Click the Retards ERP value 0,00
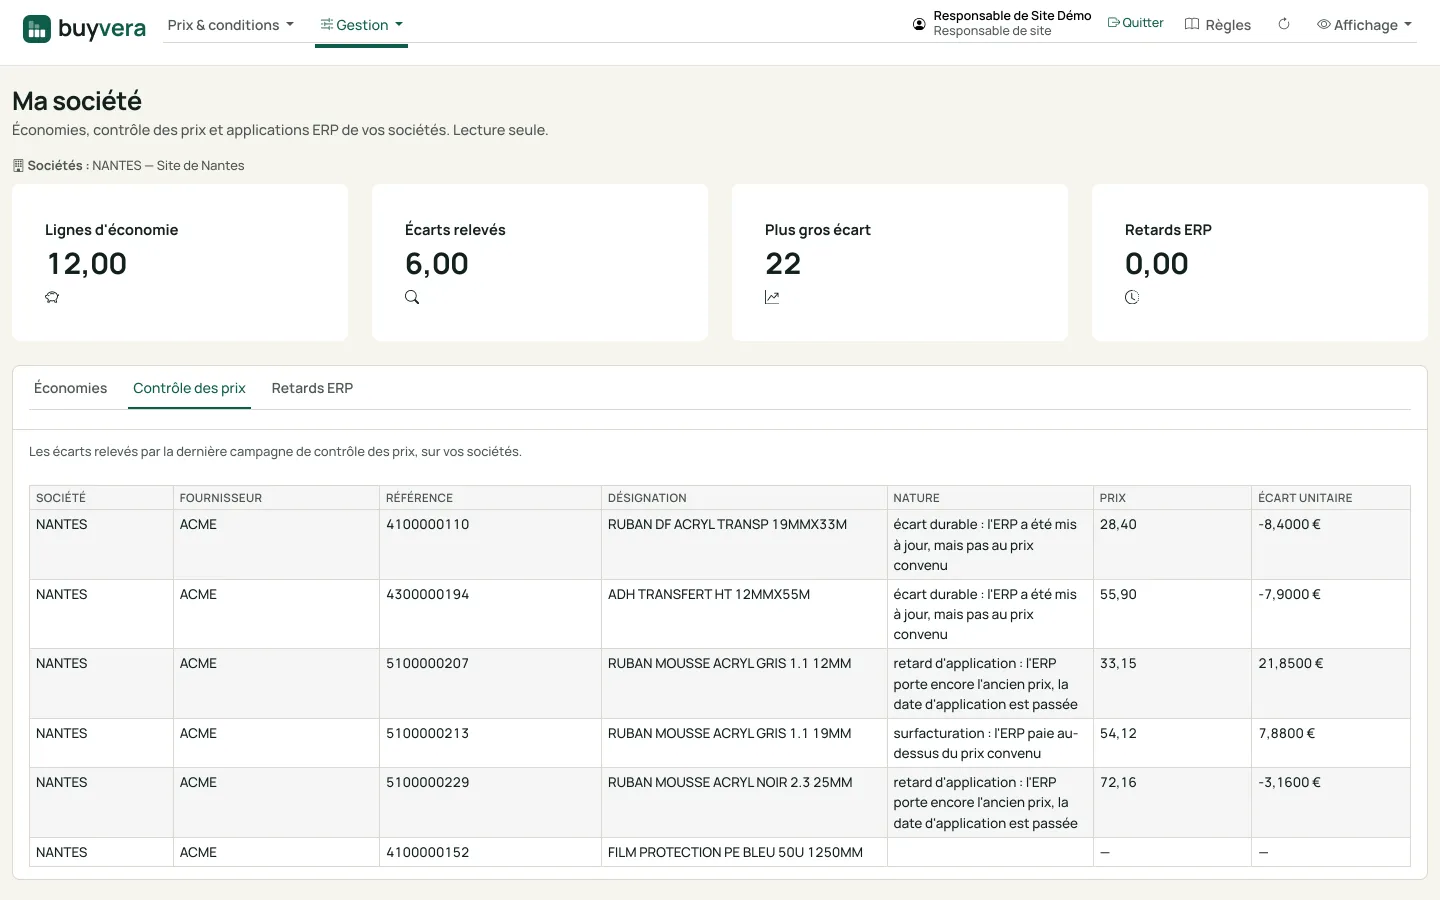 pos(1157,264)
